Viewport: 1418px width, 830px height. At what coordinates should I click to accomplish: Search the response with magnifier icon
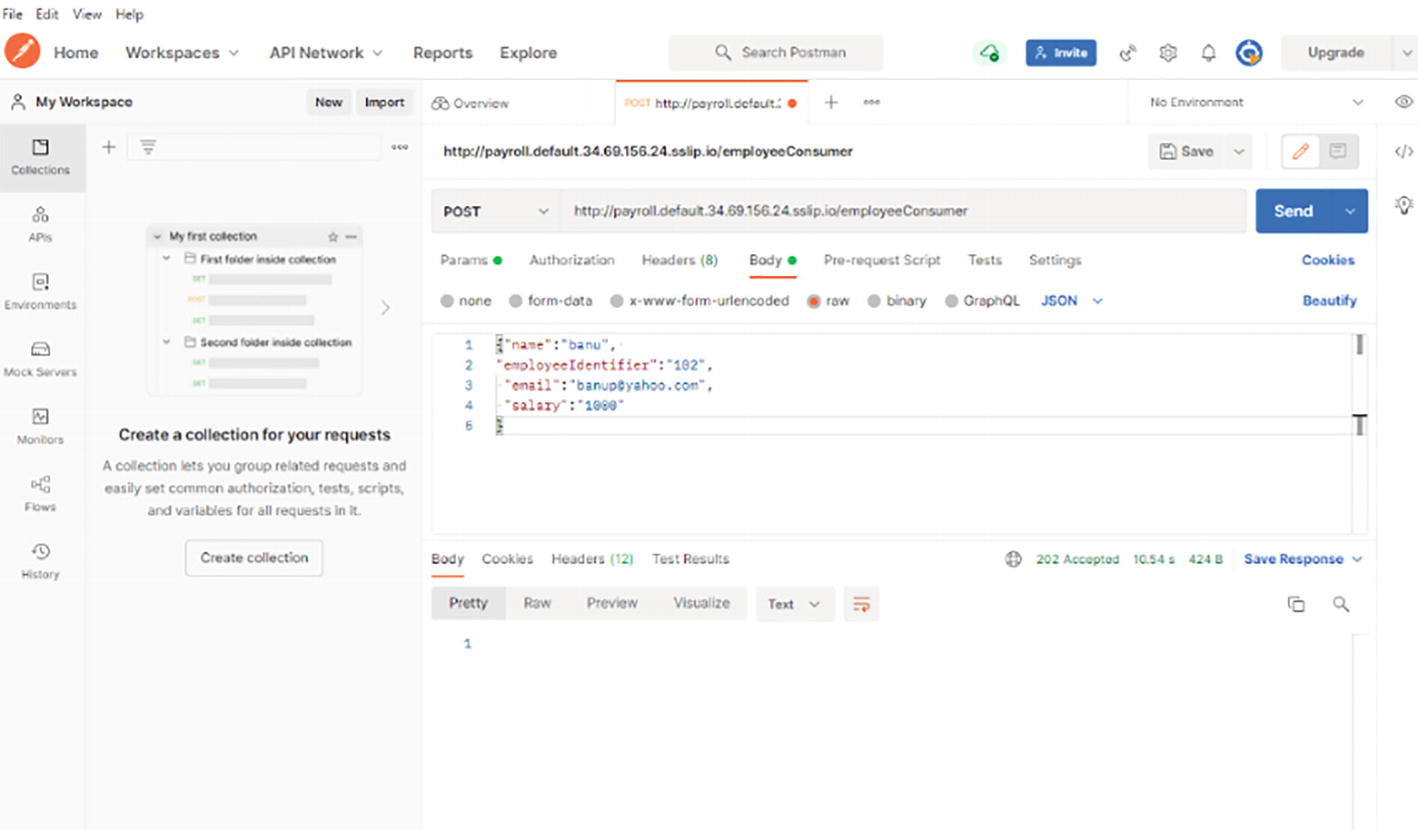pyautogui.click(x=1341, y=604)
